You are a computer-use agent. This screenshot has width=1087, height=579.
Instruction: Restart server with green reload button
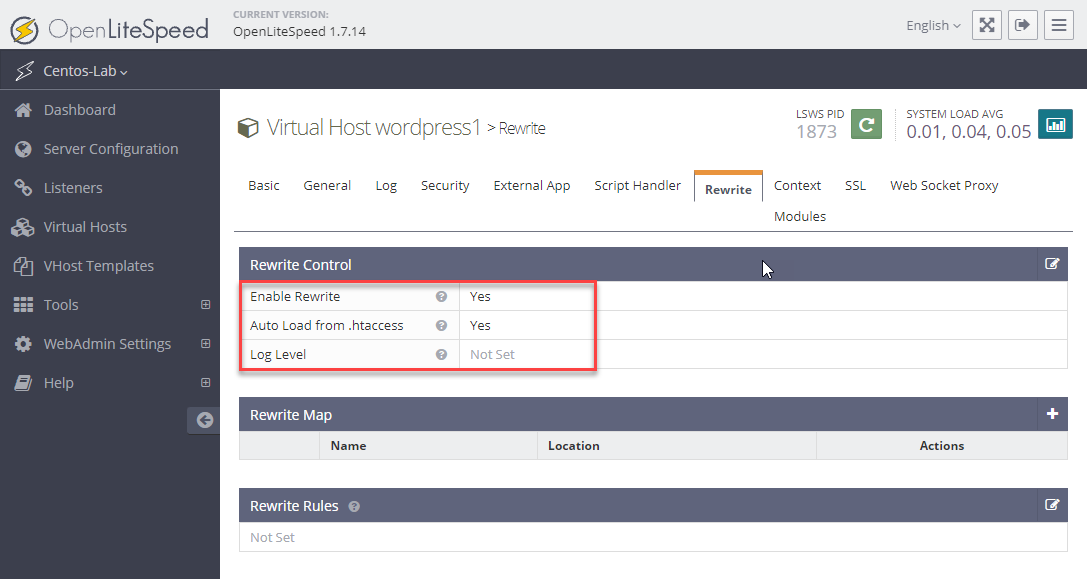pyautogui.click(x=866, y=124)
